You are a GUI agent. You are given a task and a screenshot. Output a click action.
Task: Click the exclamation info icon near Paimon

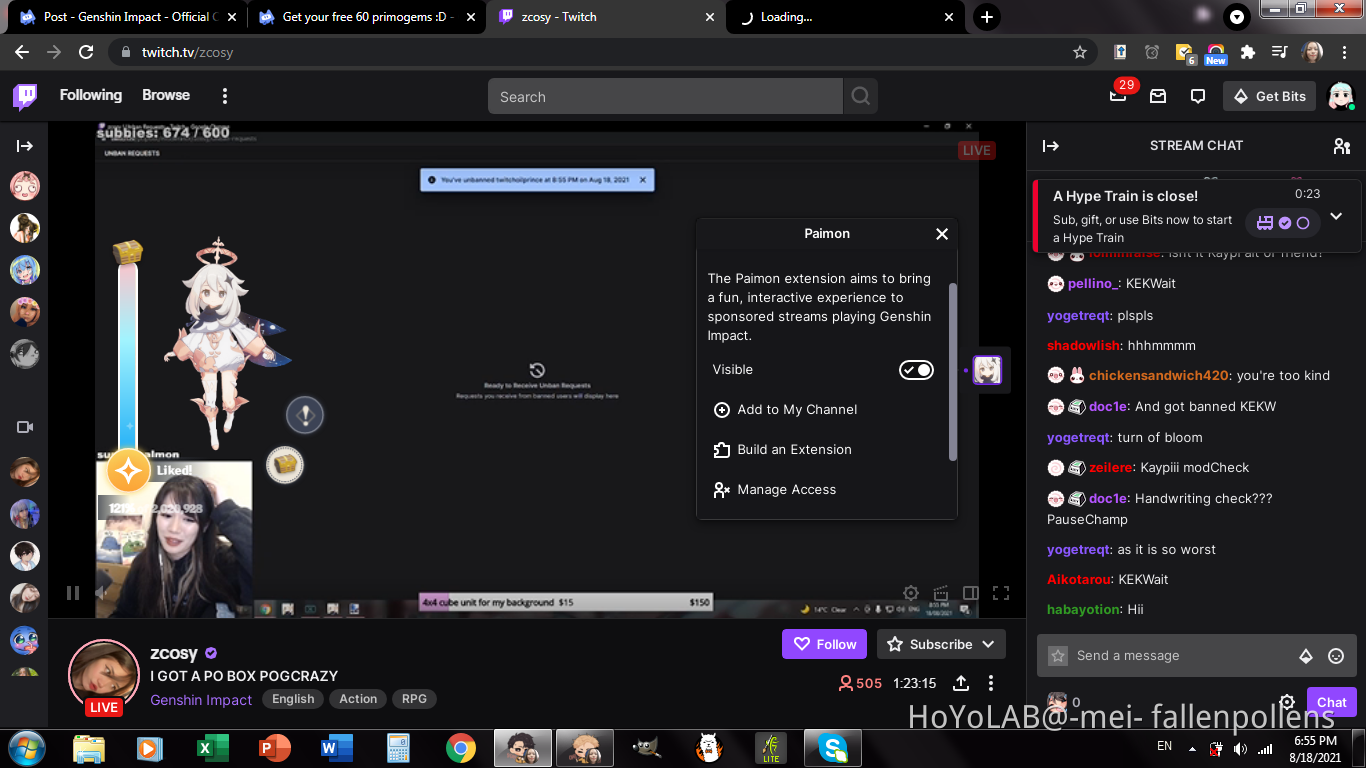(x=305, y=414)
